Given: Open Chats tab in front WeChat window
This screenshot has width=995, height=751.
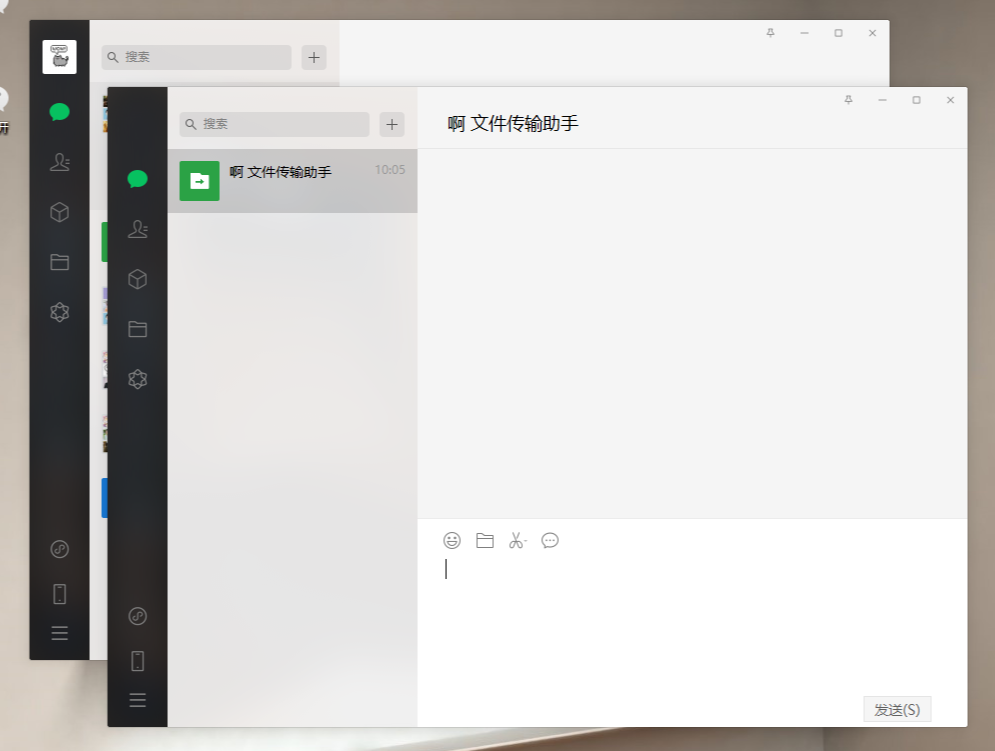Looking at the screenshot, I should 138,179.
